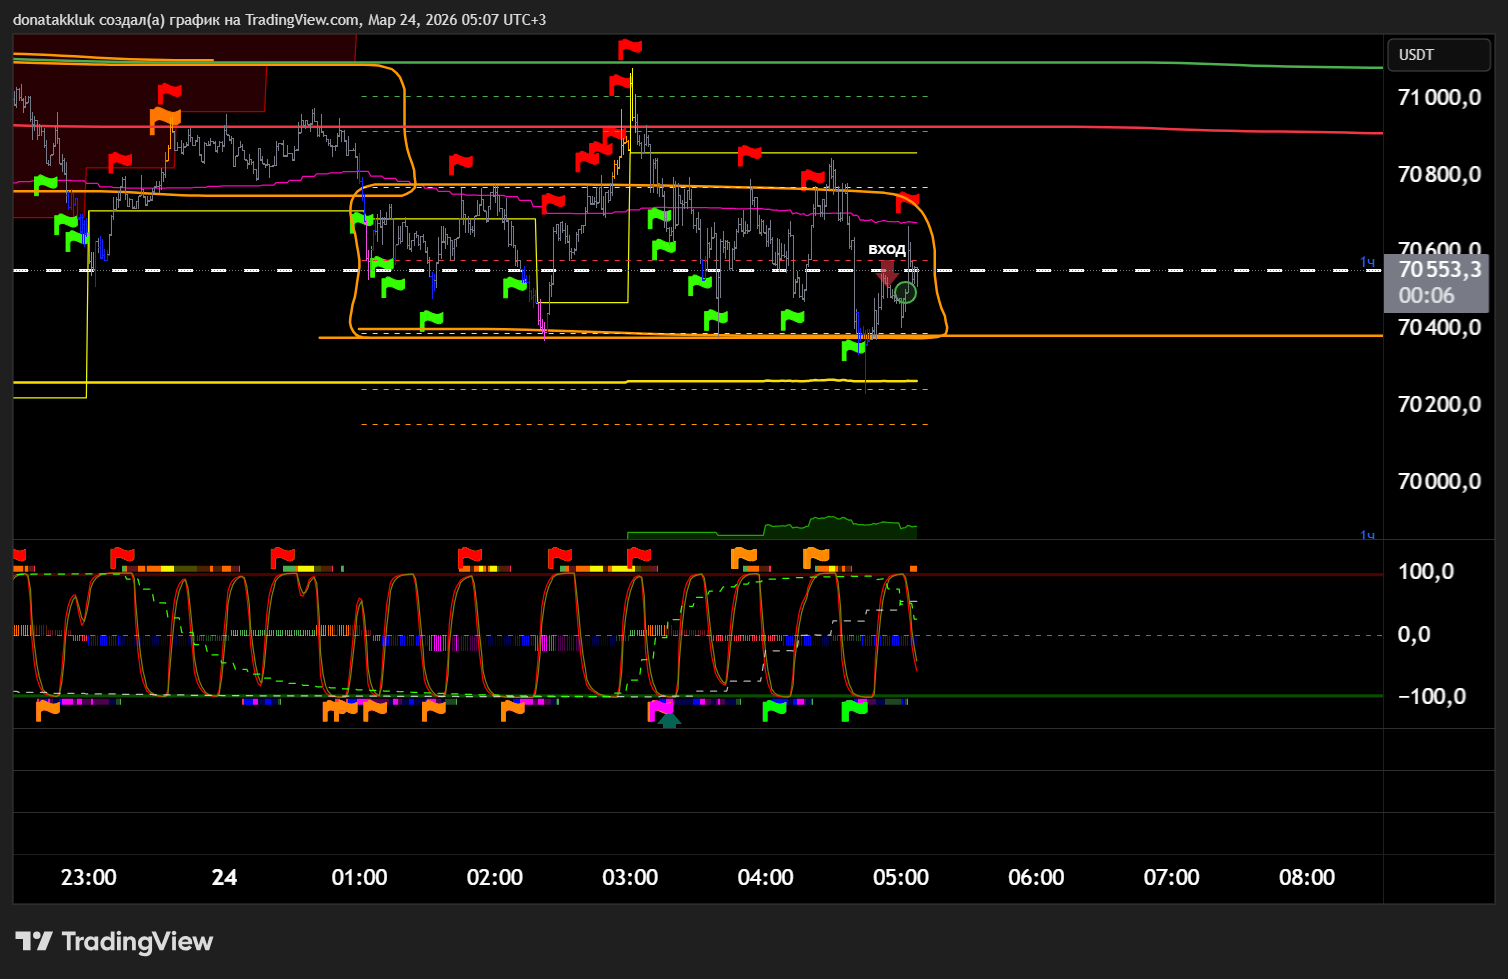Select the red flag just above the вход label
1508x979 pixels.
point(907,203)
